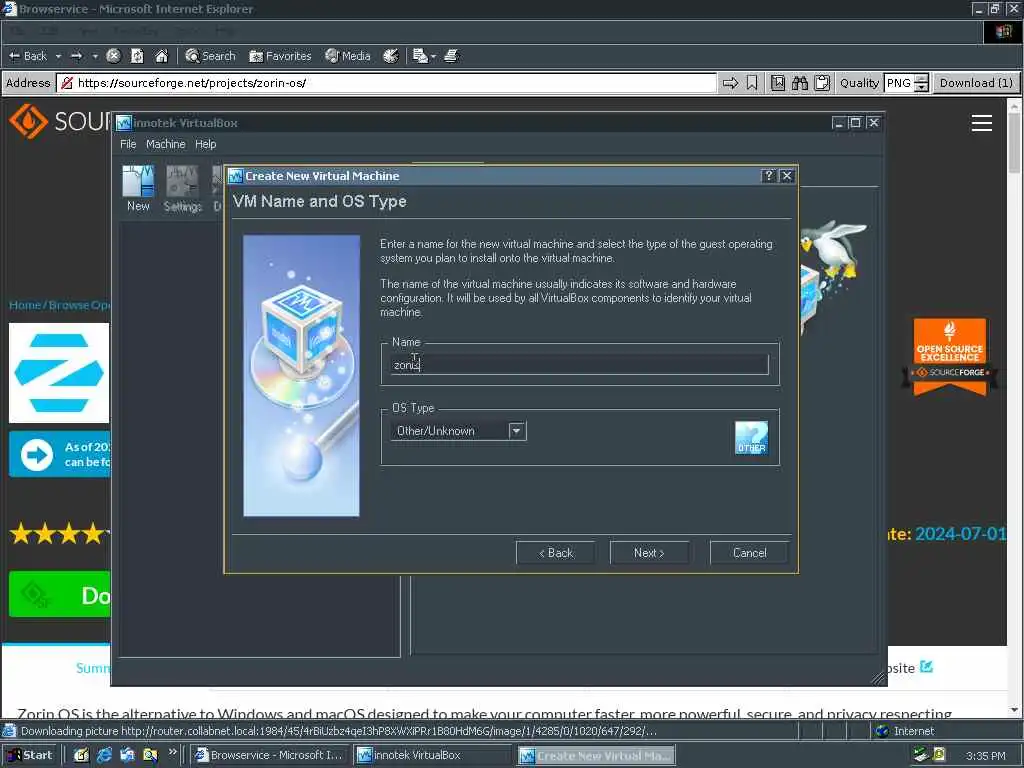Click the Open Source Excellence badge

pos(950,357)
